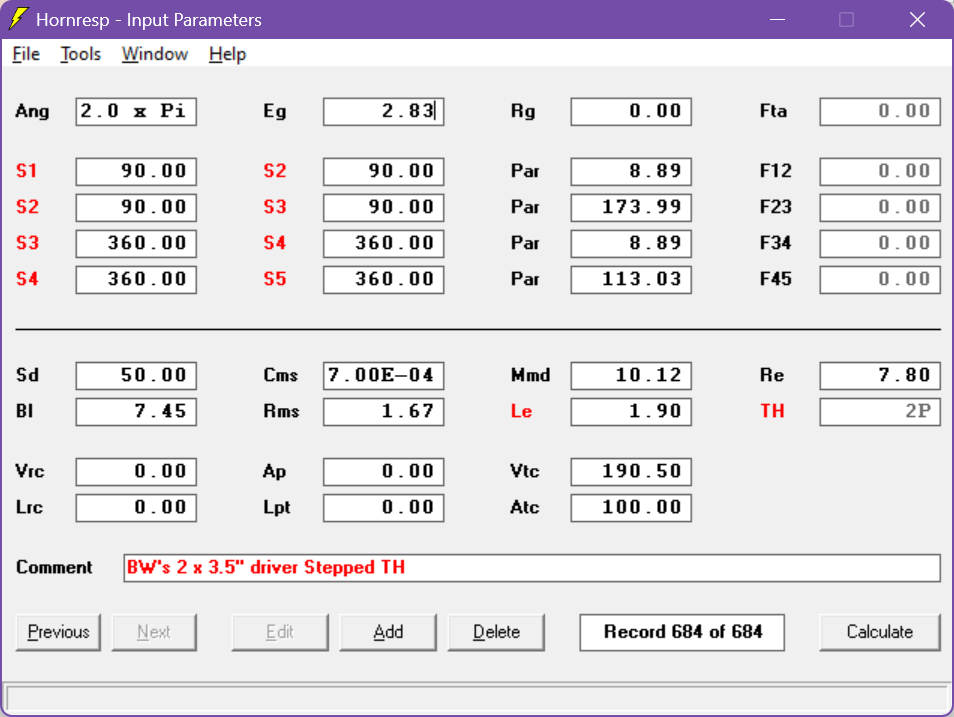The width and height of the screenshot is (954, 717).
Task: Click the S1 field with 90.00
Action: click(136, 171)
